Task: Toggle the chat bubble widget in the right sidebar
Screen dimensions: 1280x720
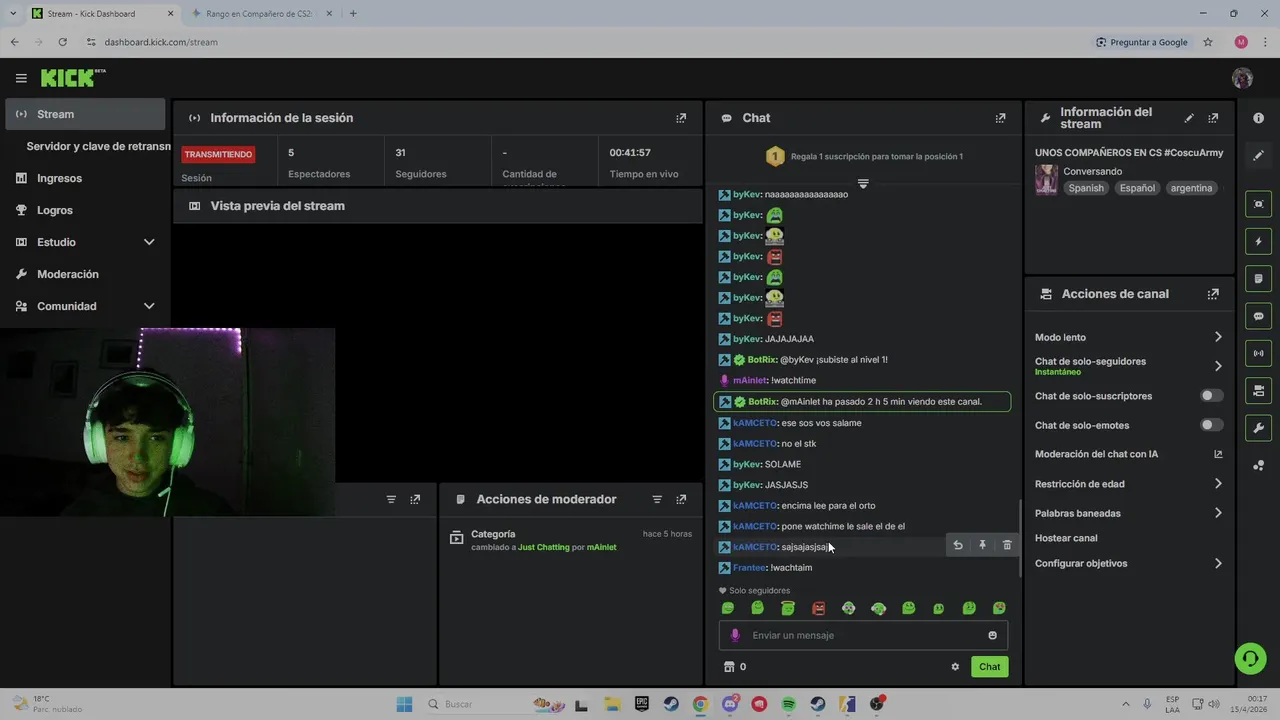Action: click(x=1258, y=316)
